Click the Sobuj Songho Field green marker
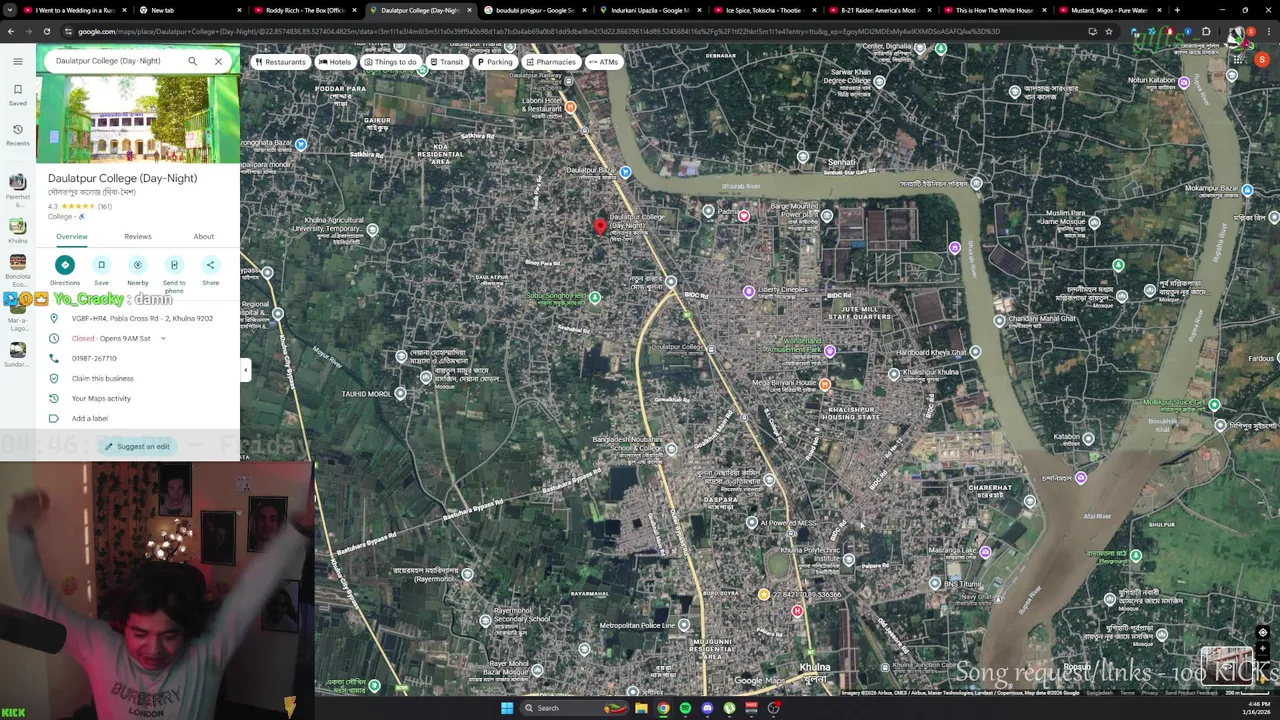Screen dimensions: 1280x720 [x=595, y=297]
